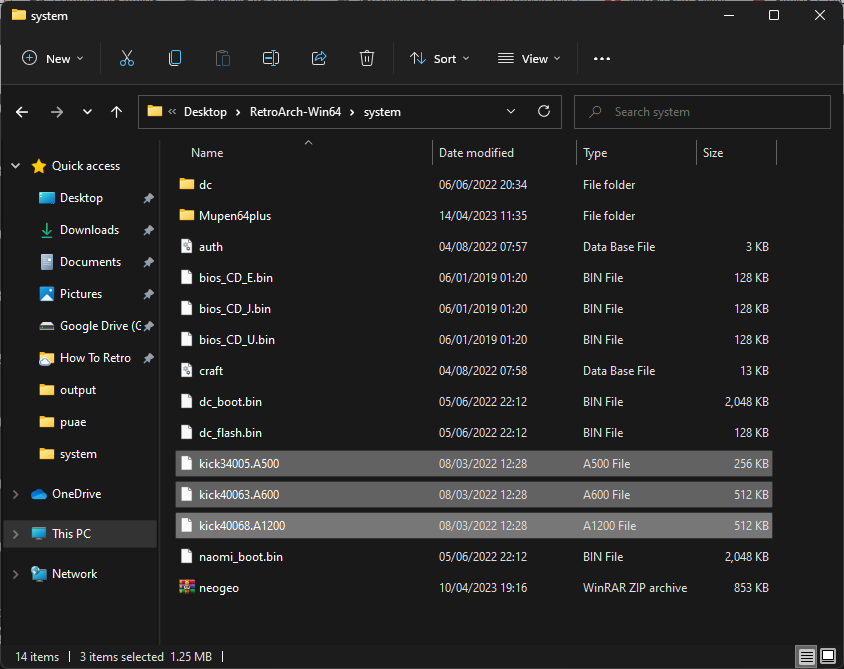The image size is (844, 669).
Task: Open the View layout dropdown
Action: (x=529, y=58)
